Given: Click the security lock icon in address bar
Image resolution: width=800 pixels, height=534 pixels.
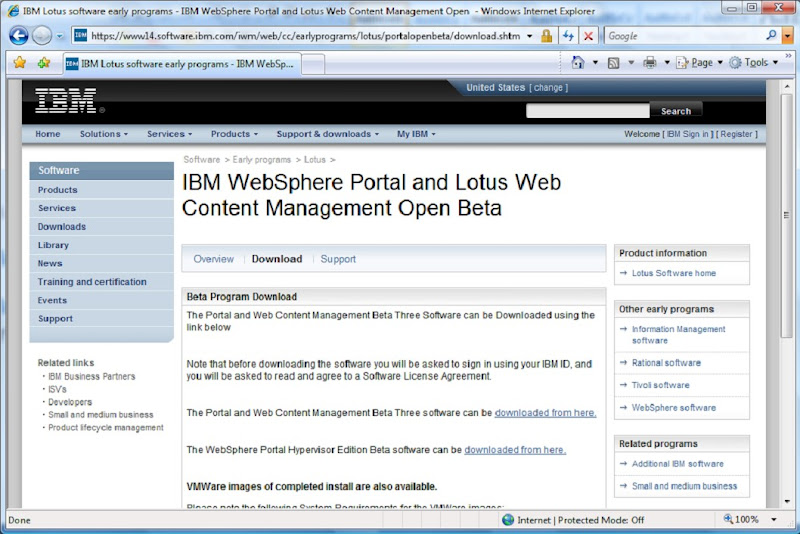Looking at the screenshot, I should [x=546, y=36].
